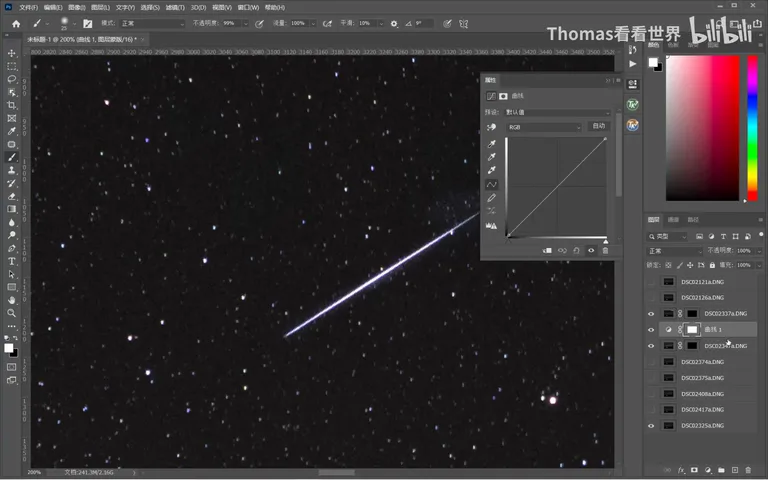Select the Move tool
Image resolution: width=768 pixels, height=480 pixels.
(12, 53)
